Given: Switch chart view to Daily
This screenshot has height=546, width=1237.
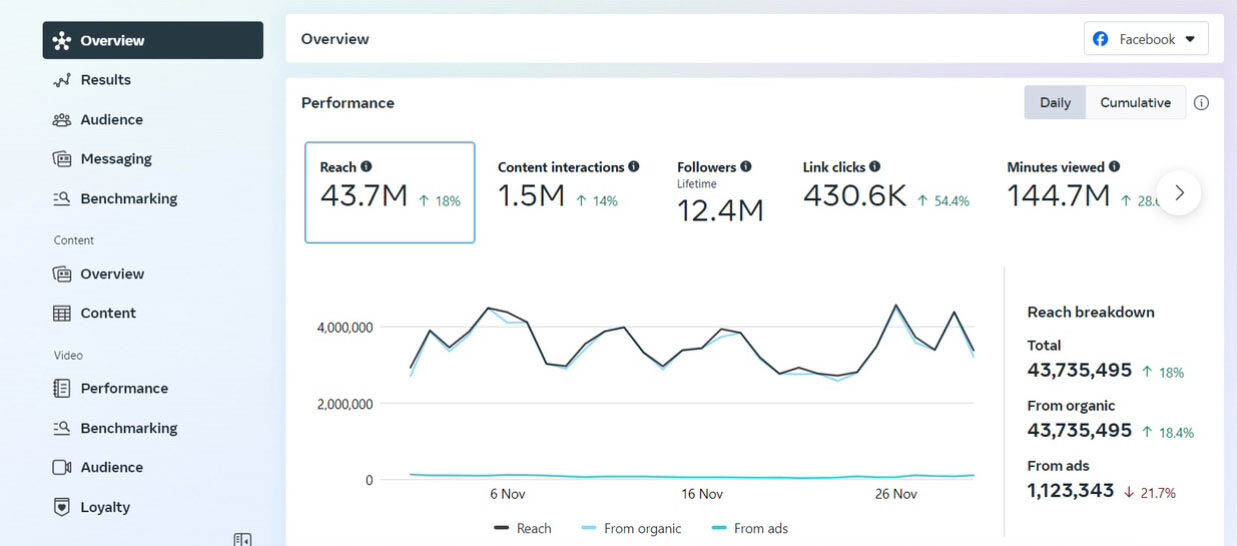Looking at the screenshot, I should point(1055,103).
